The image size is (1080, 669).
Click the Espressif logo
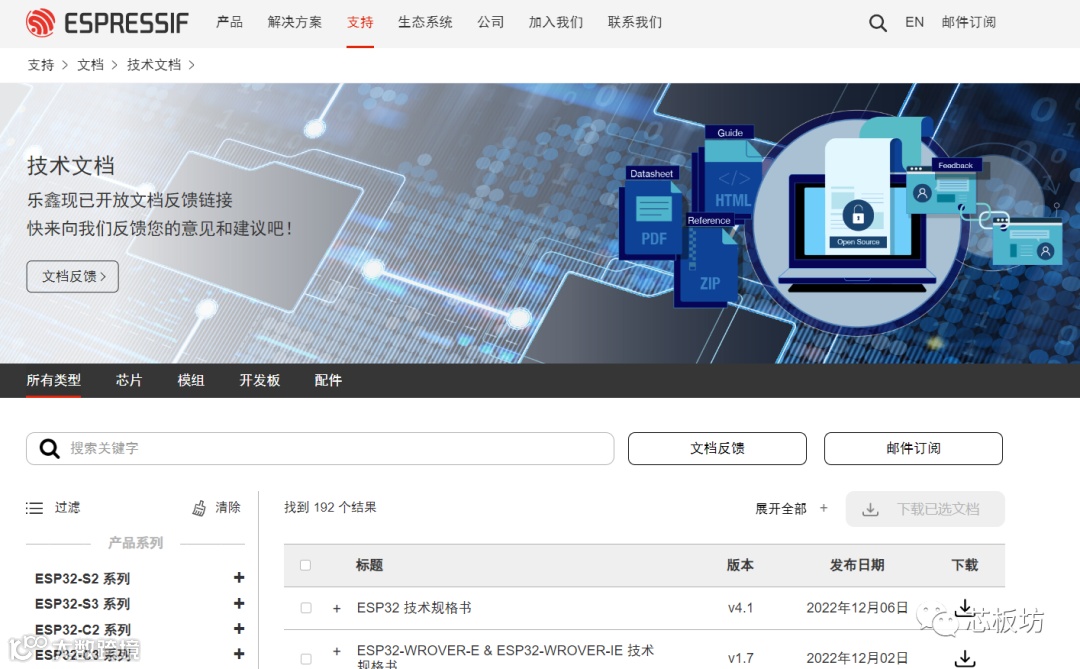coord(107,23)
